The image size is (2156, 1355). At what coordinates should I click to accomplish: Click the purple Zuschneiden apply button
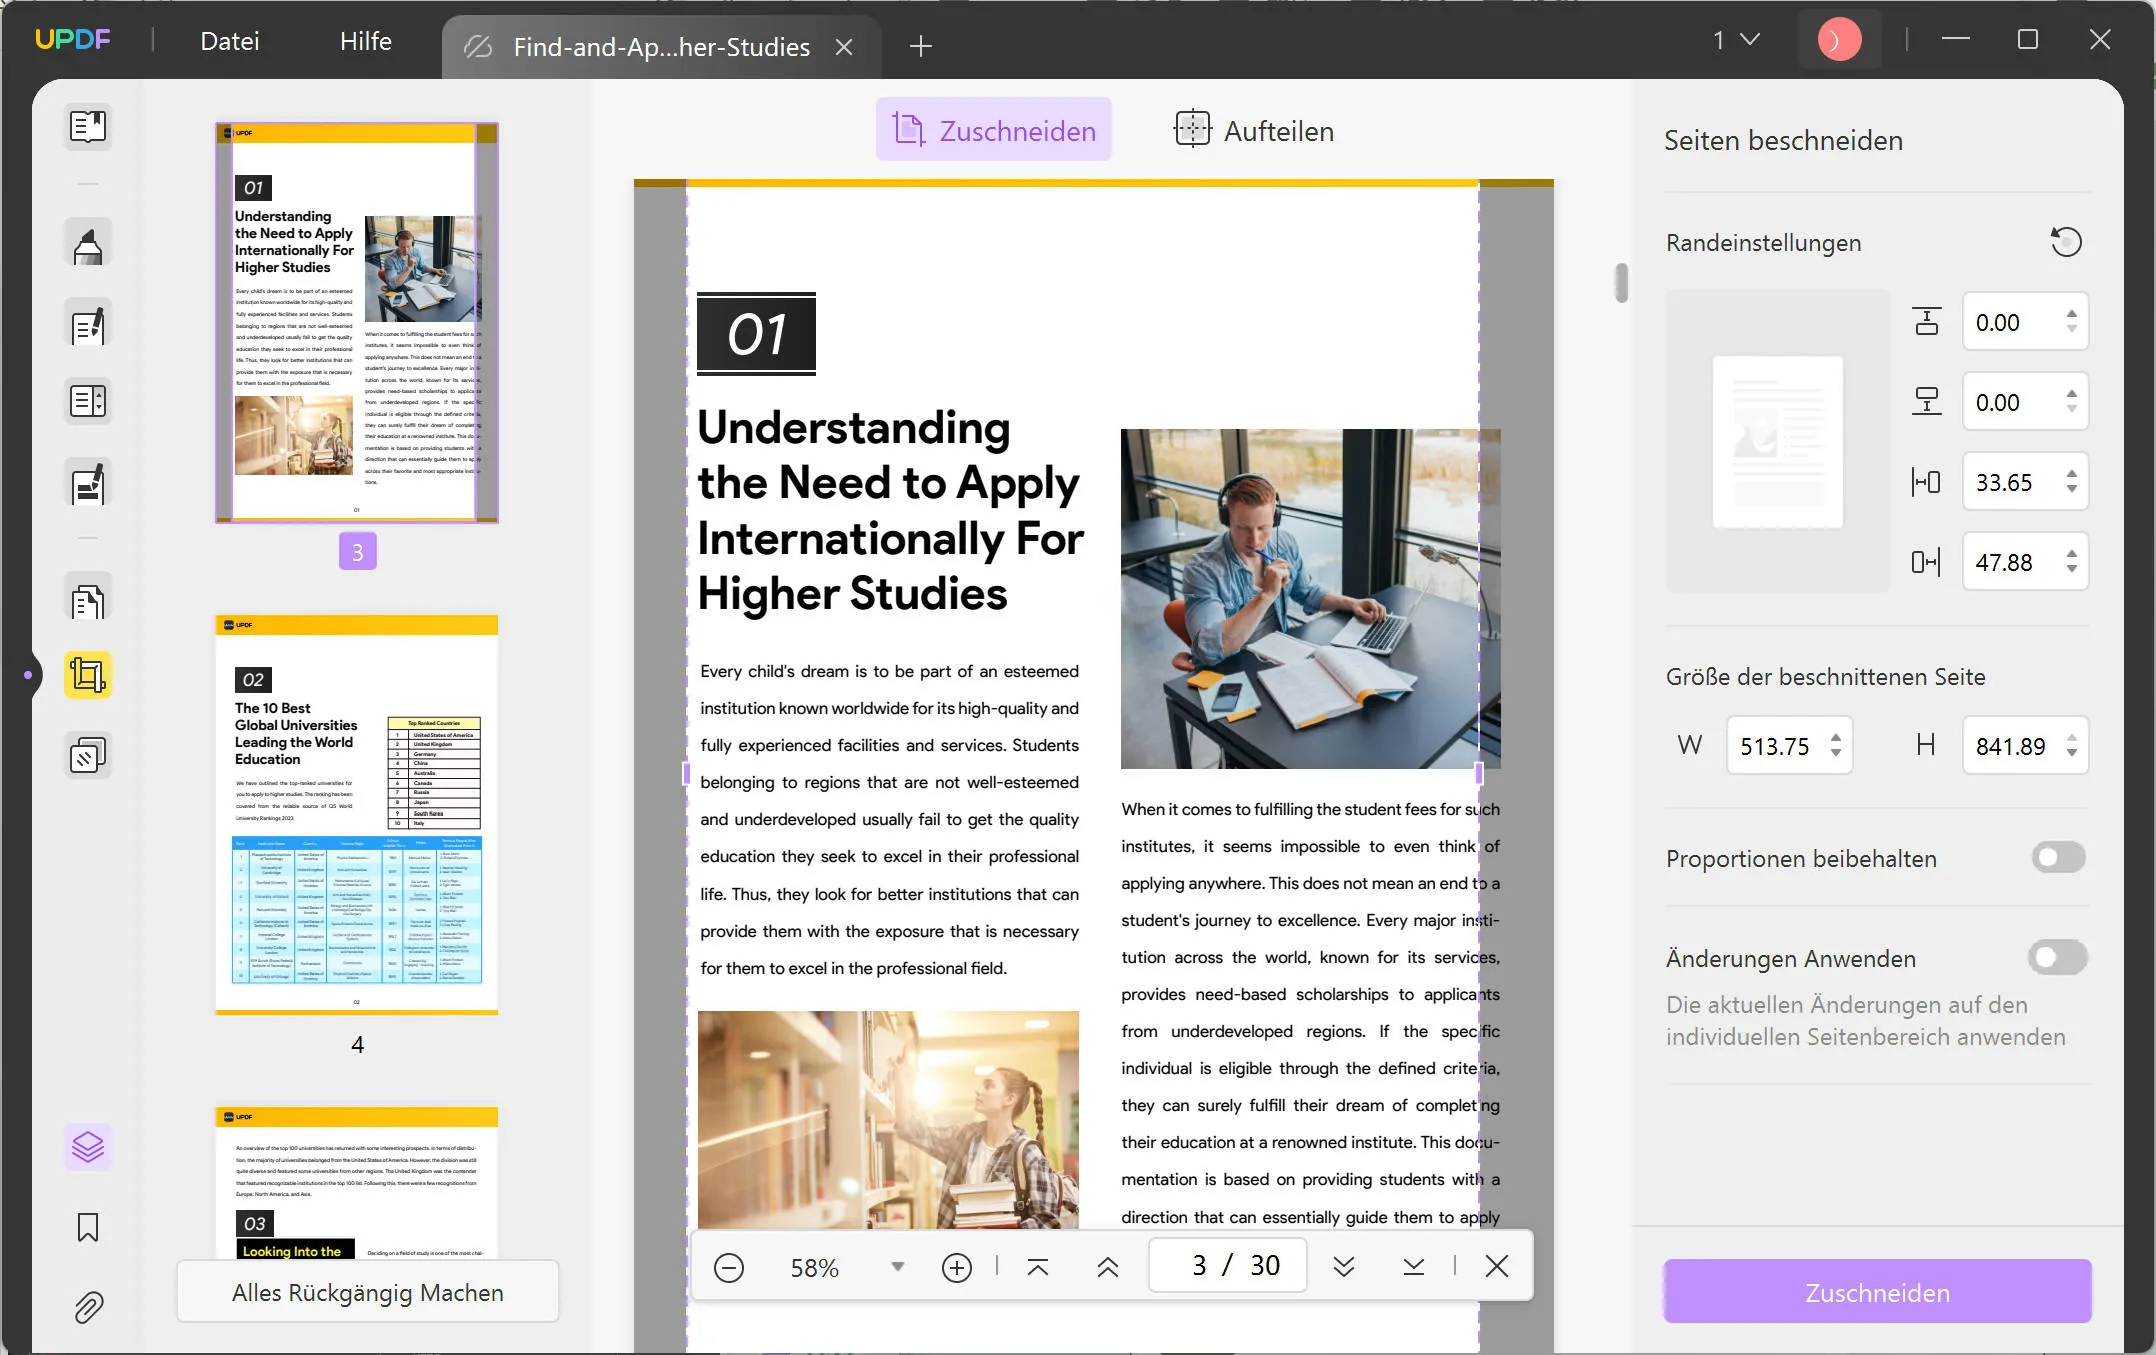coord(1877,1292)
